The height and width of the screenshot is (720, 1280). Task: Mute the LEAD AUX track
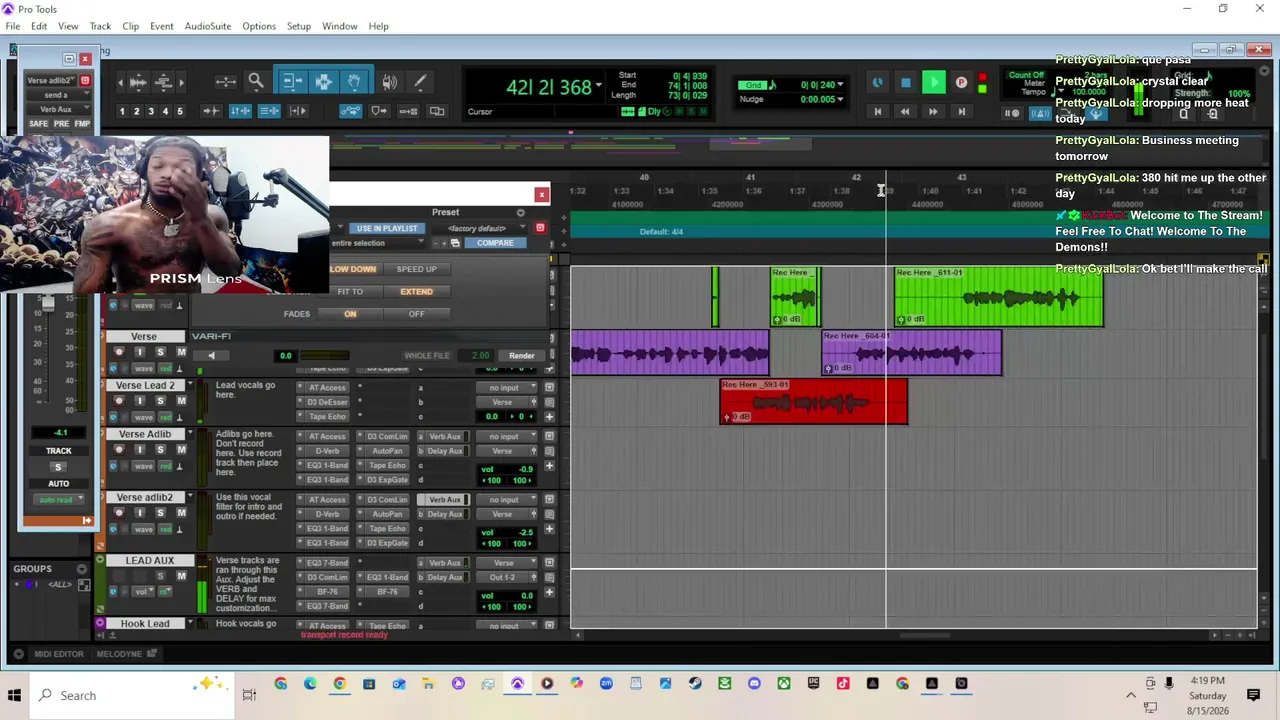tap(181, 576)
